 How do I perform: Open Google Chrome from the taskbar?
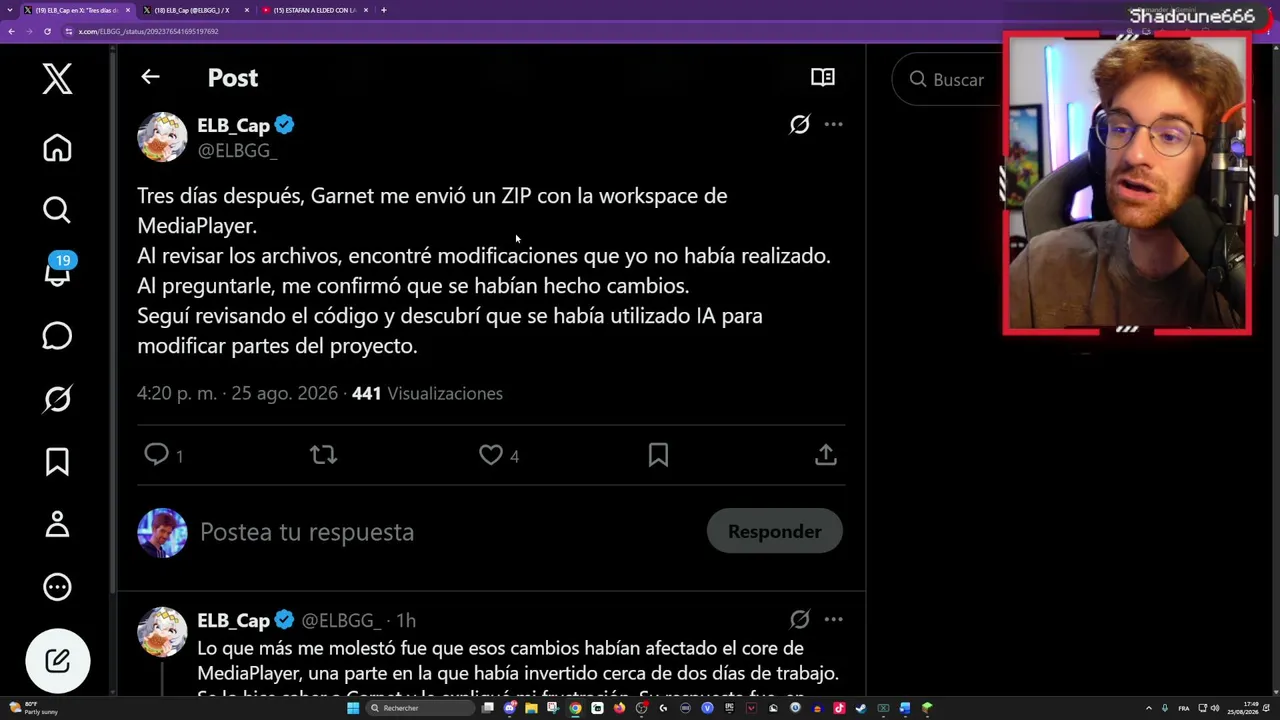click(575, 708)
